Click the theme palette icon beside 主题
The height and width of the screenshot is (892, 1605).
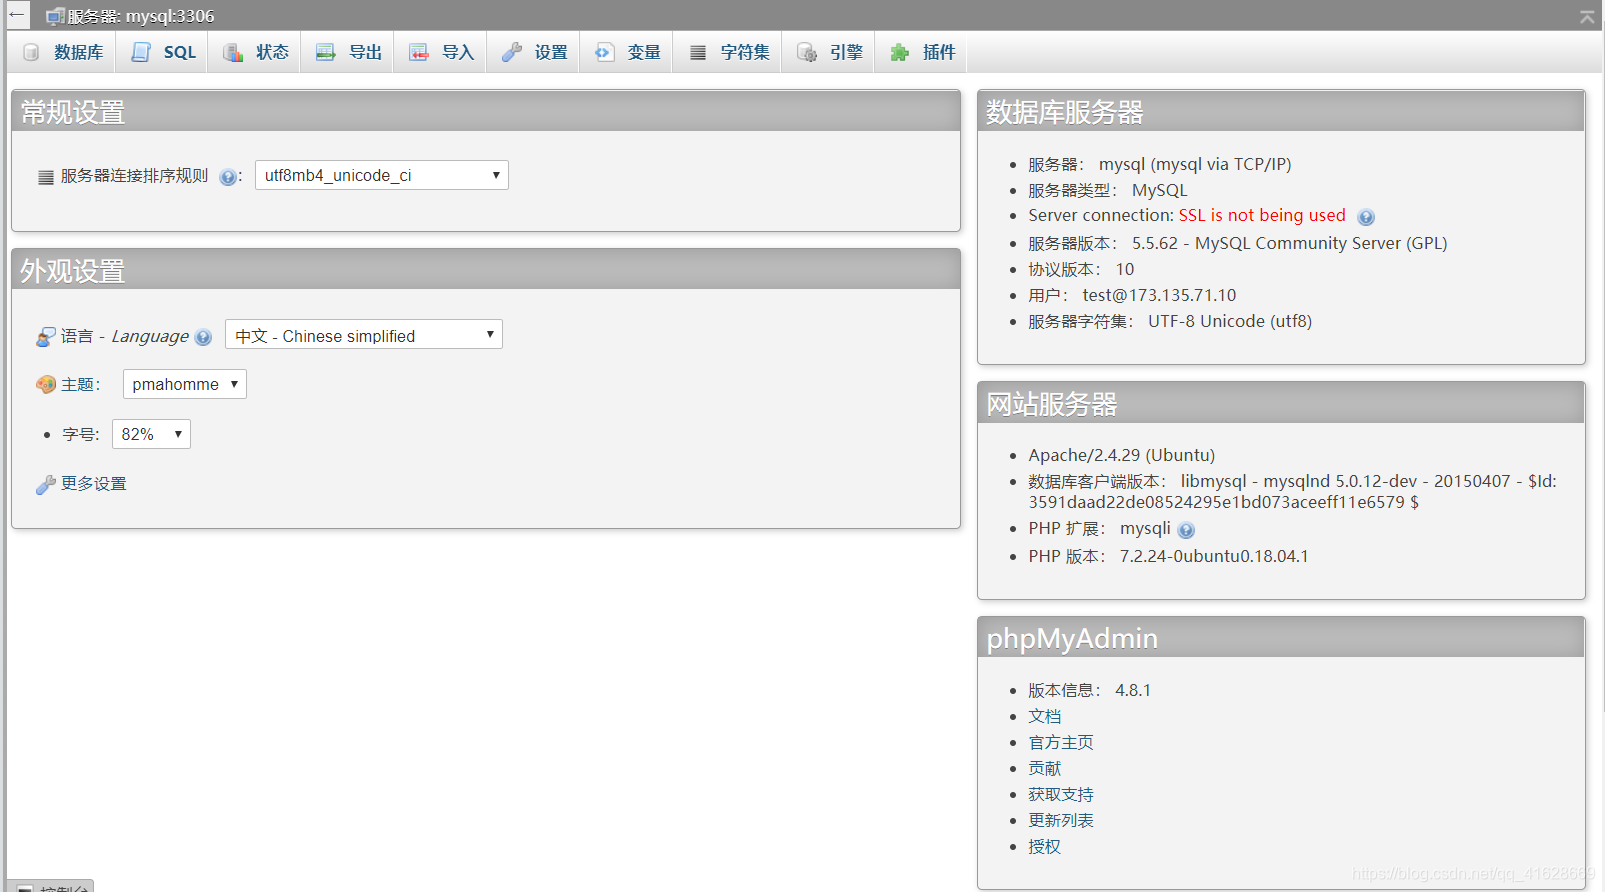click(x=46, y=384)
